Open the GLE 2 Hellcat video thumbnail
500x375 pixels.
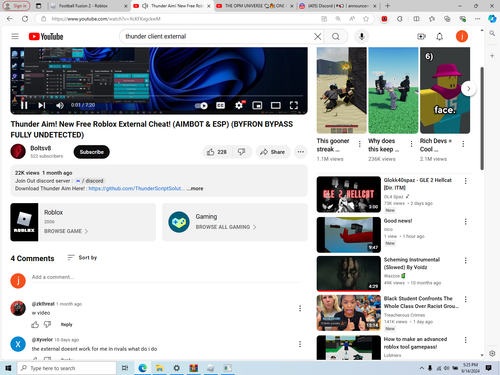[x=349, y=194]
